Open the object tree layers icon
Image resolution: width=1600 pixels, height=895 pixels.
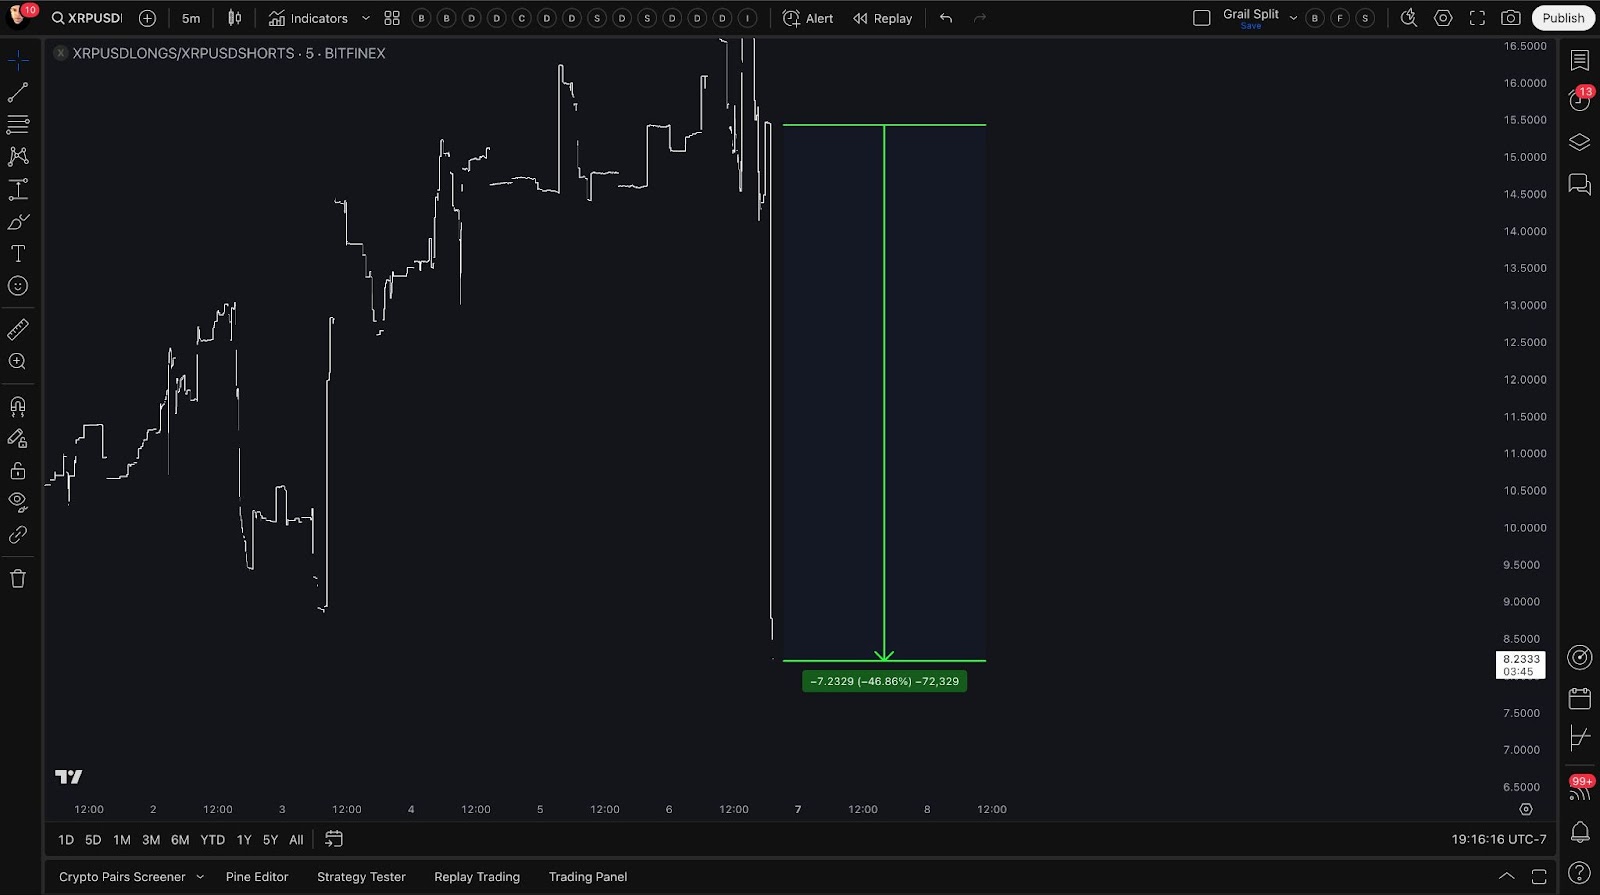click(1580, 142)
